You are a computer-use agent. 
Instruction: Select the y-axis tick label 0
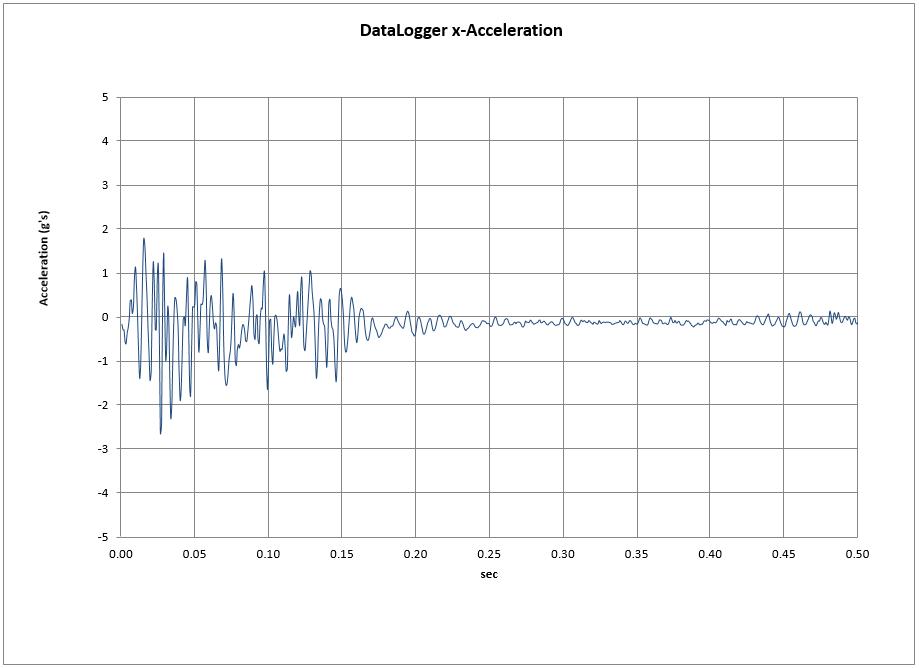point(105,317)
